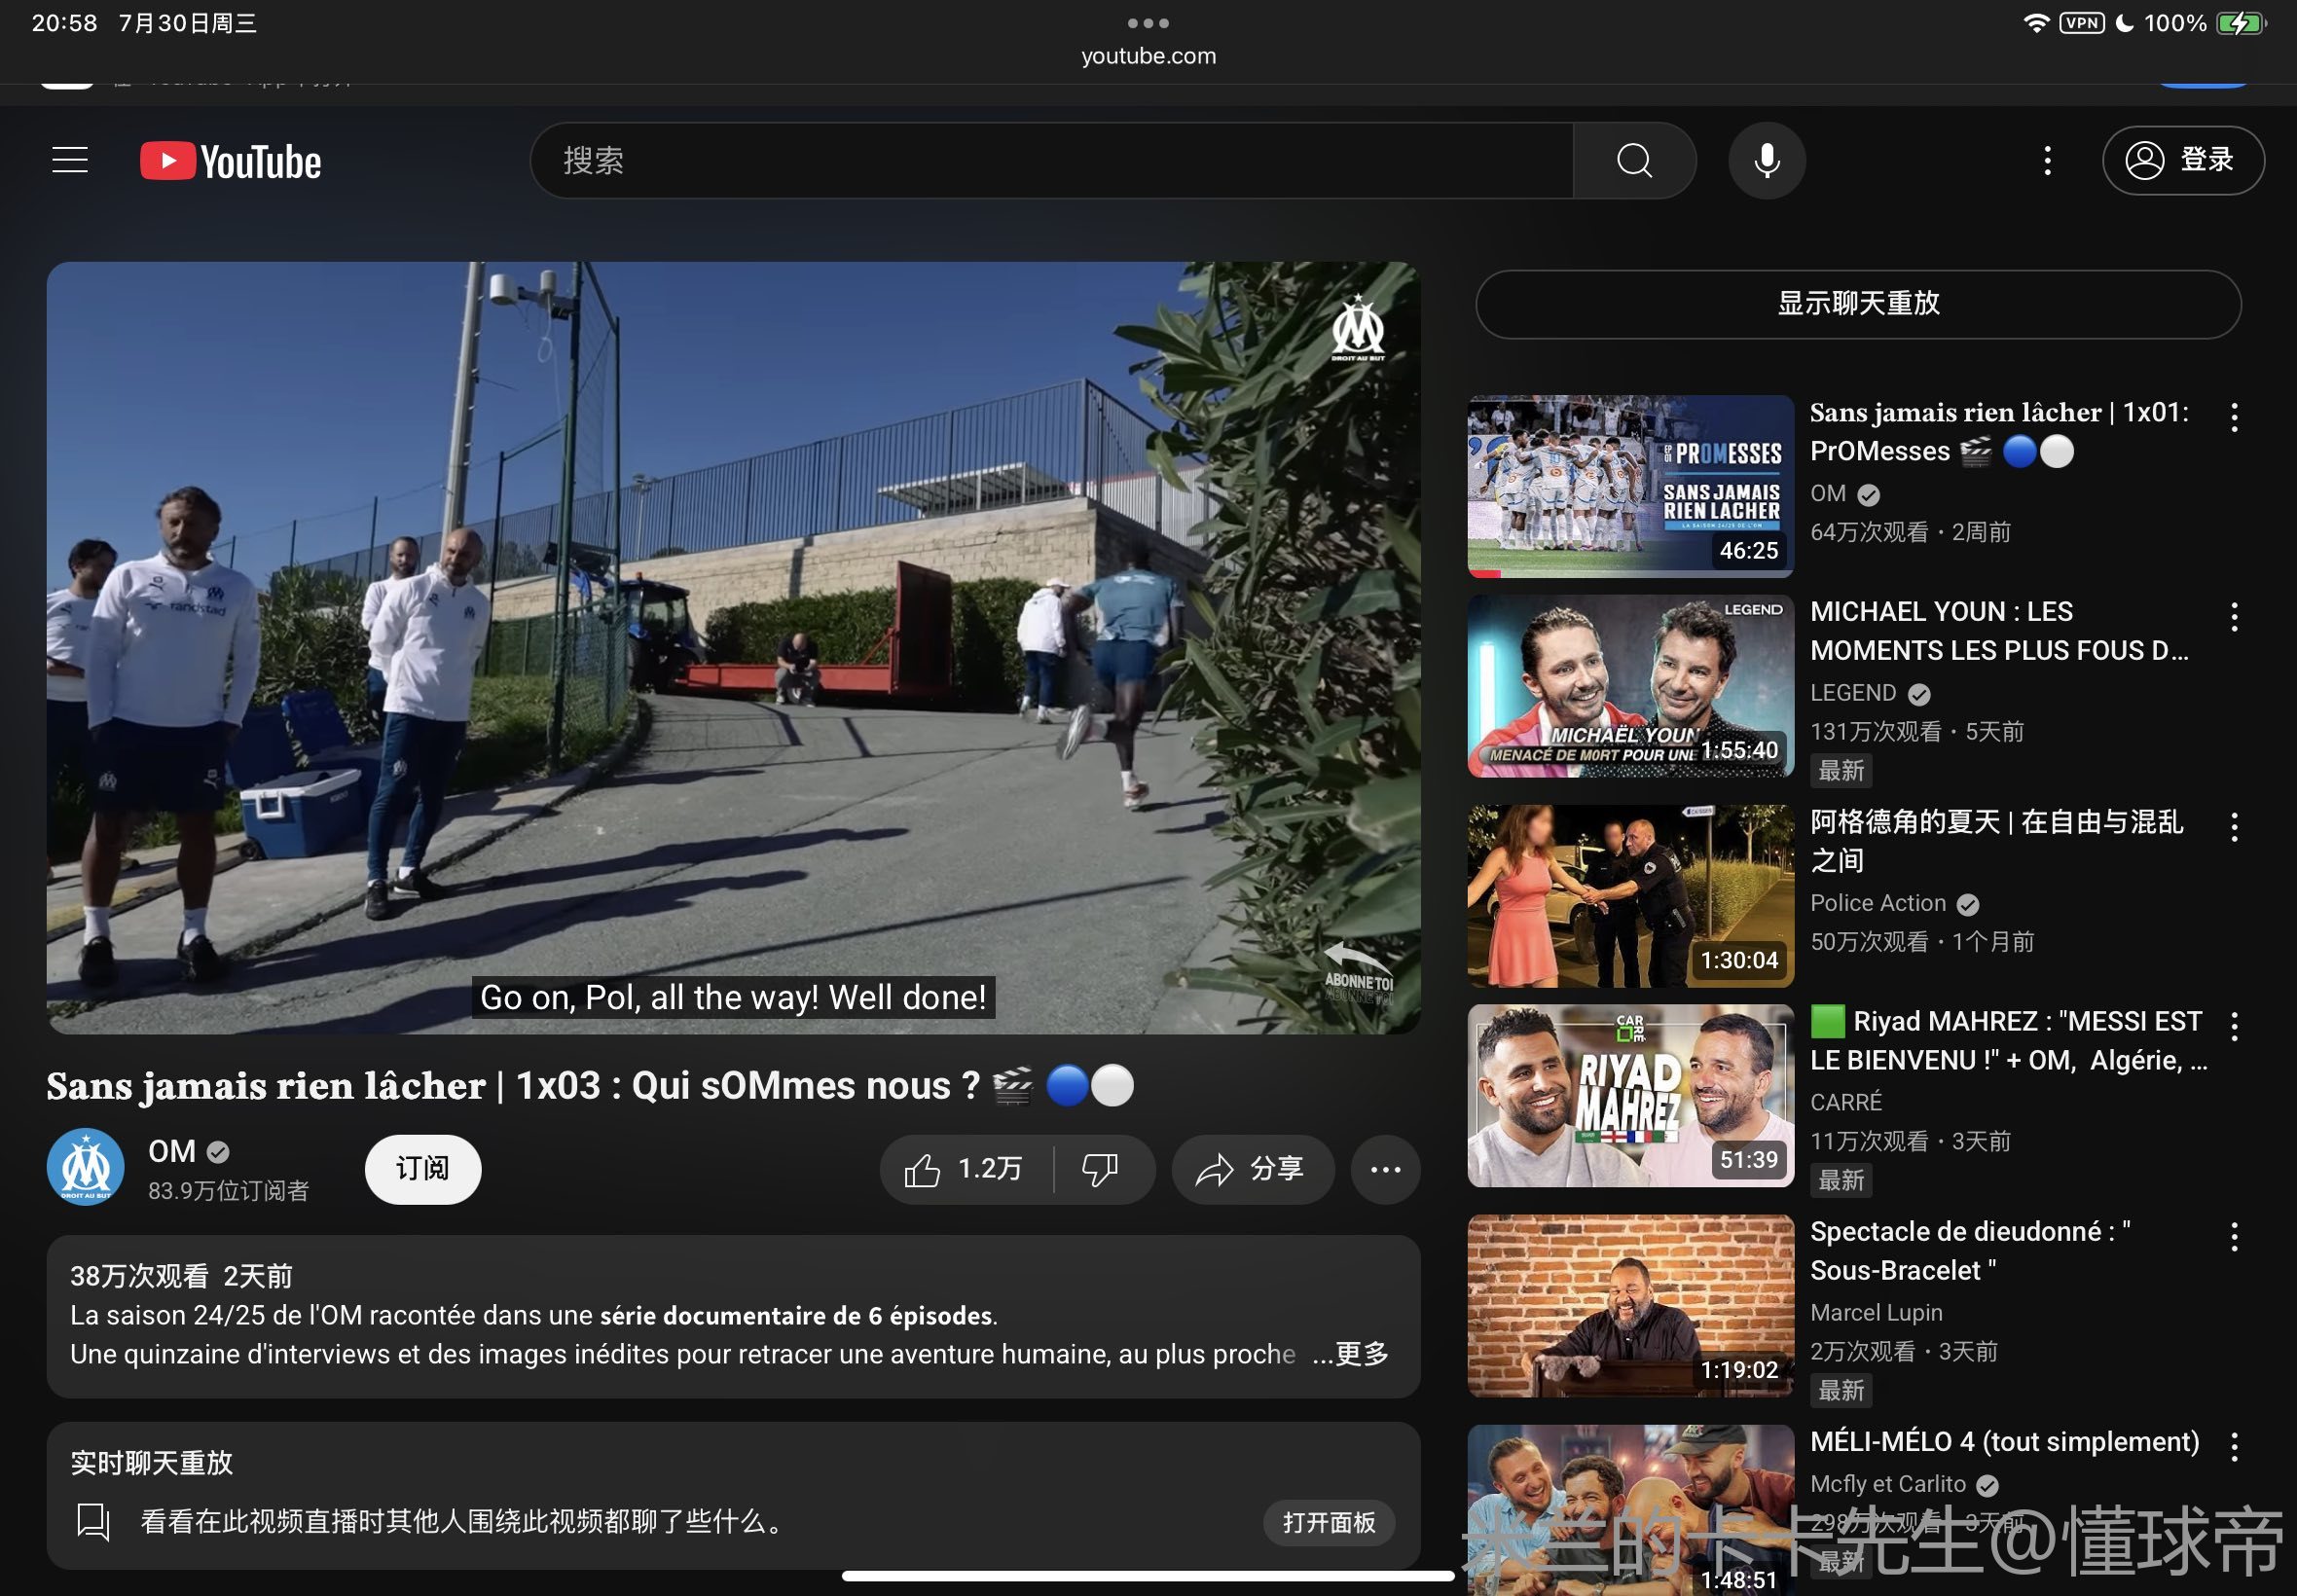Like the video, thumbs-up 1.2万
Image resolution: width=2297 pixels, height=1596 pixels.
965,1169
